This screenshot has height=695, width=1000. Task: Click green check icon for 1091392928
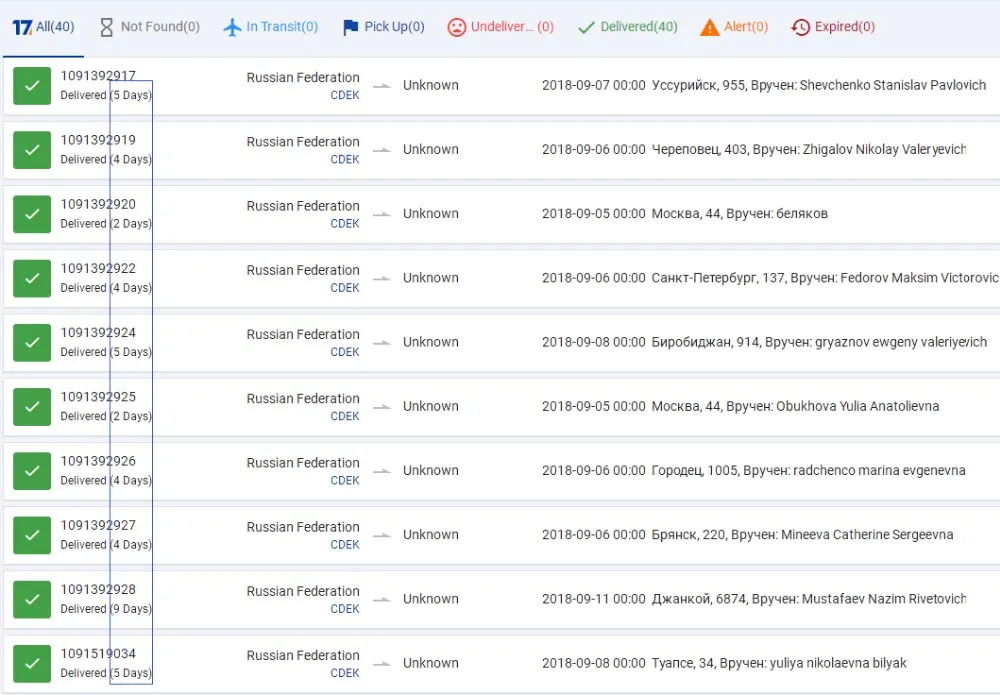point(32,599)
